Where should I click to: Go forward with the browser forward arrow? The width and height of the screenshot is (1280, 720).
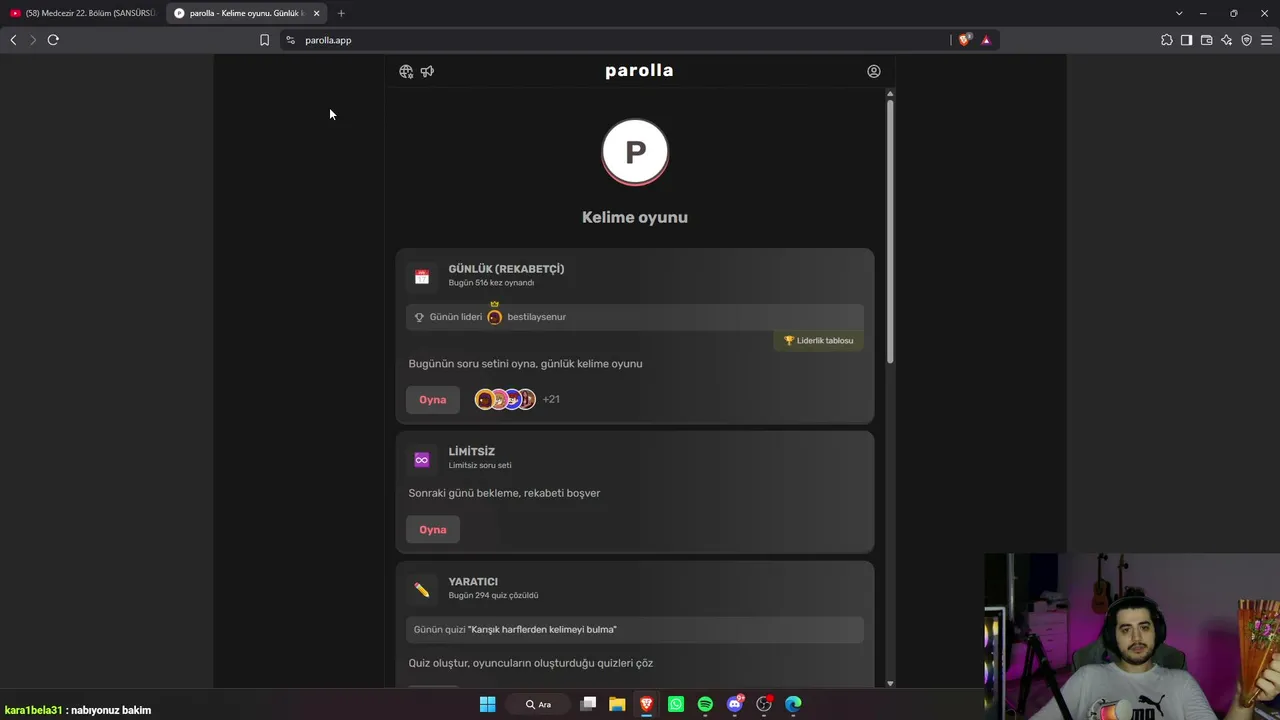point(32,40)
